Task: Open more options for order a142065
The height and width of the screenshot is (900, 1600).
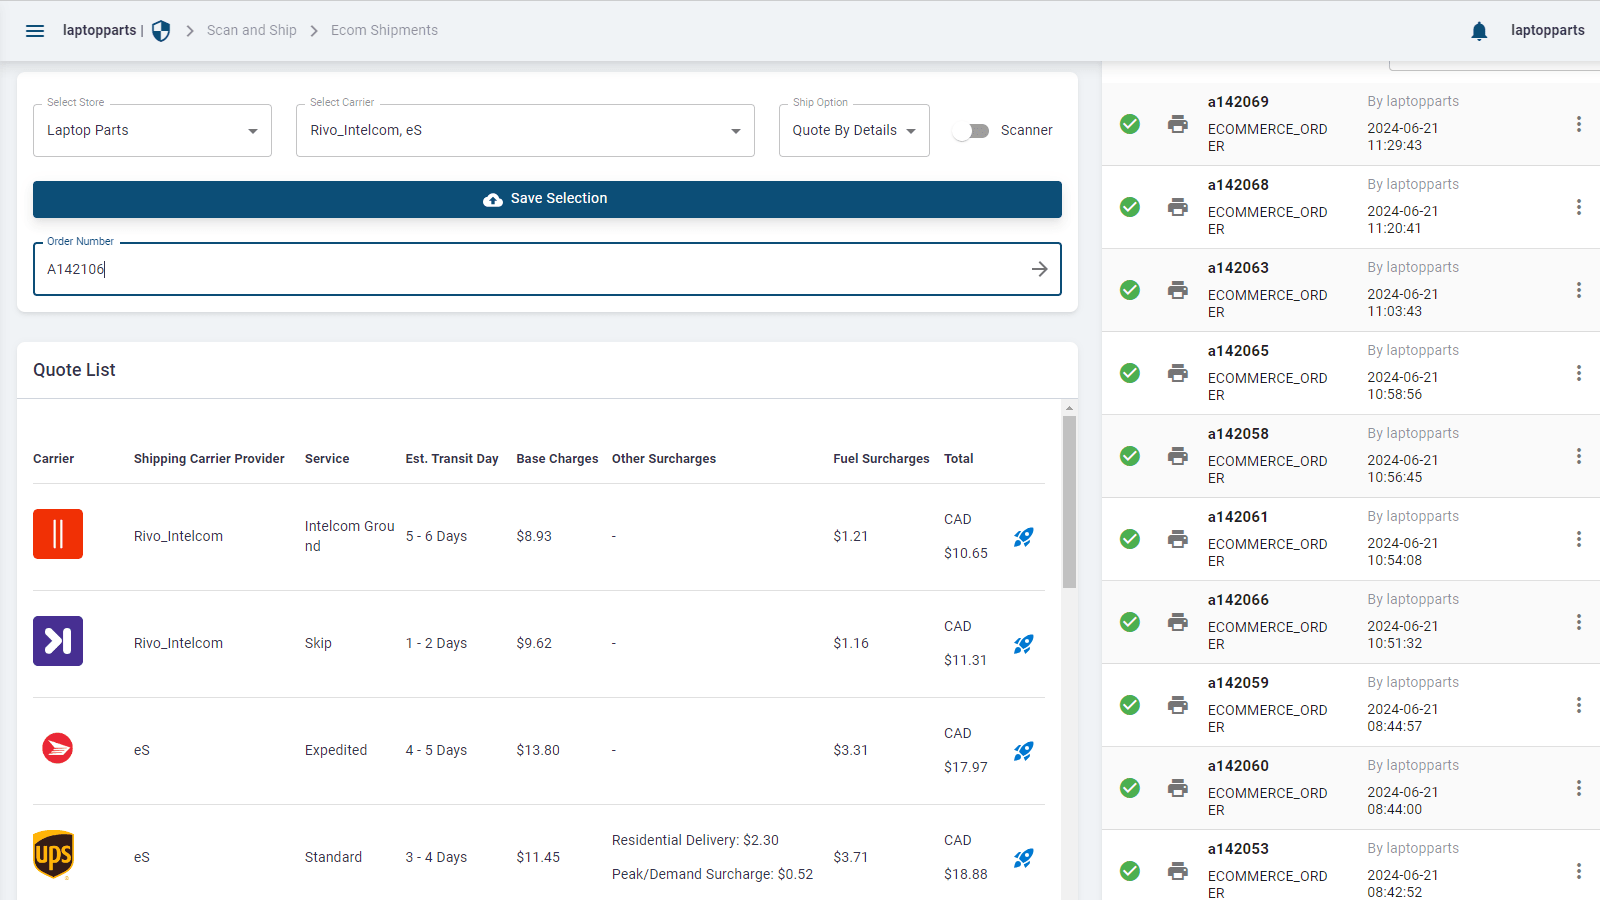Action: click(1579, 373)
